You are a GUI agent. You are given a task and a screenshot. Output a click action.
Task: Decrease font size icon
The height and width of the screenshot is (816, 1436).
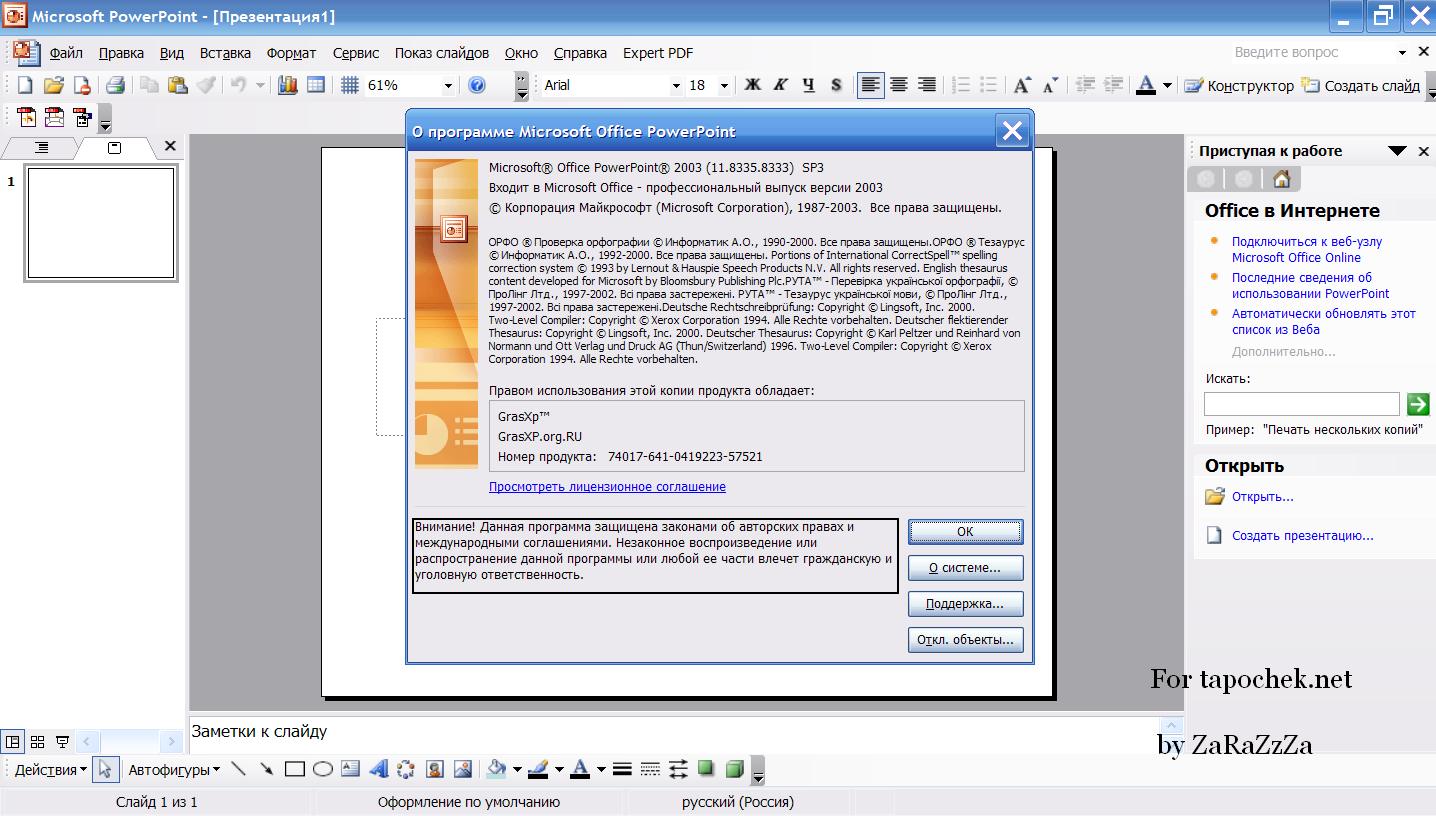tap(1050, 86)
